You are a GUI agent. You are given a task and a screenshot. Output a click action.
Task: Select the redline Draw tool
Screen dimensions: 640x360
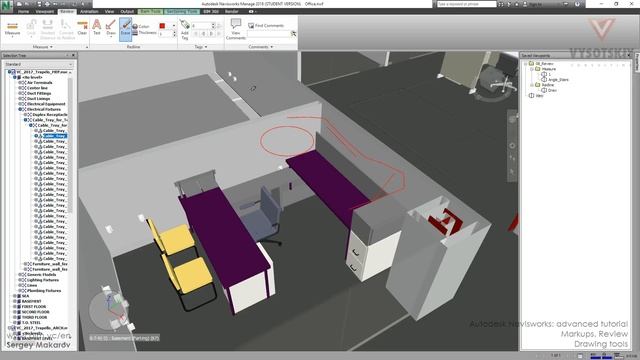click(111, 28)
